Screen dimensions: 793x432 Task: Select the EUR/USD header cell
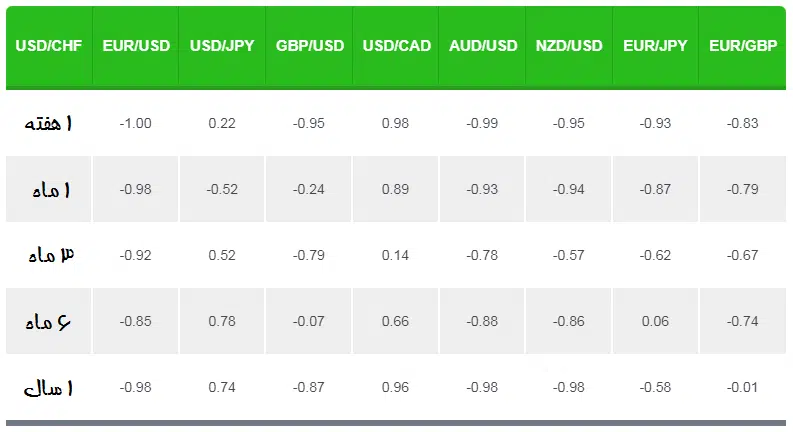tap(136, 46)
